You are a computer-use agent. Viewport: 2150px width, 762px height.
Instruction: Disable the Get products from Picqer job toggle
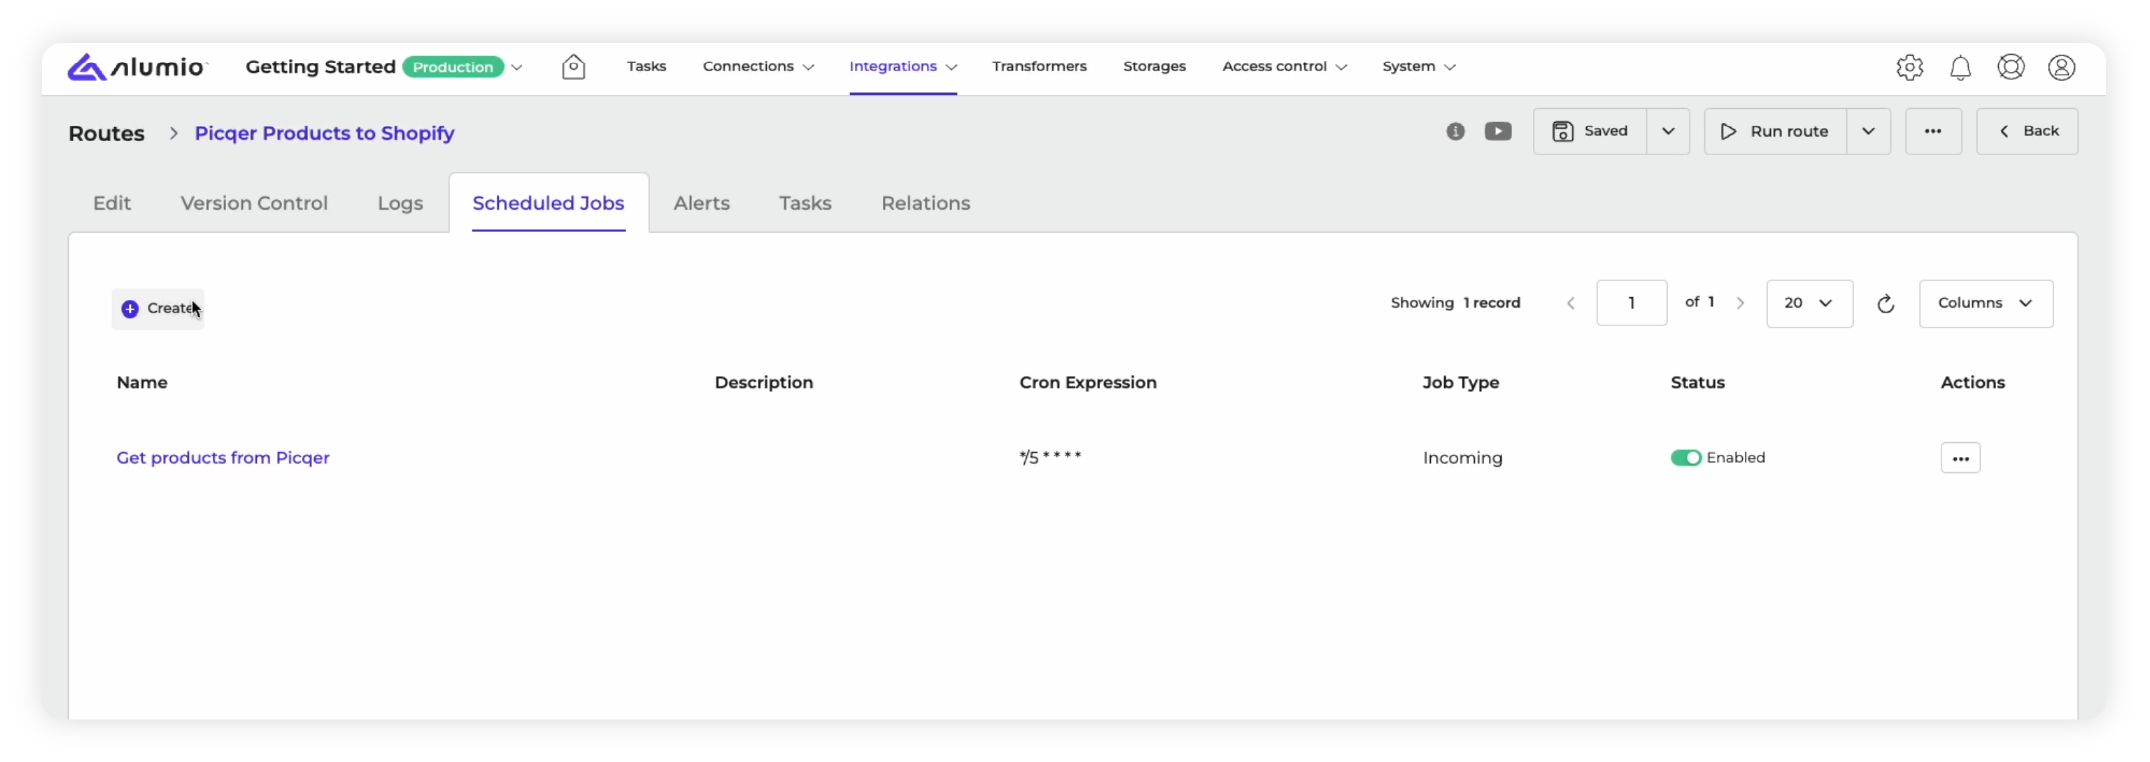pos(1685,458)
